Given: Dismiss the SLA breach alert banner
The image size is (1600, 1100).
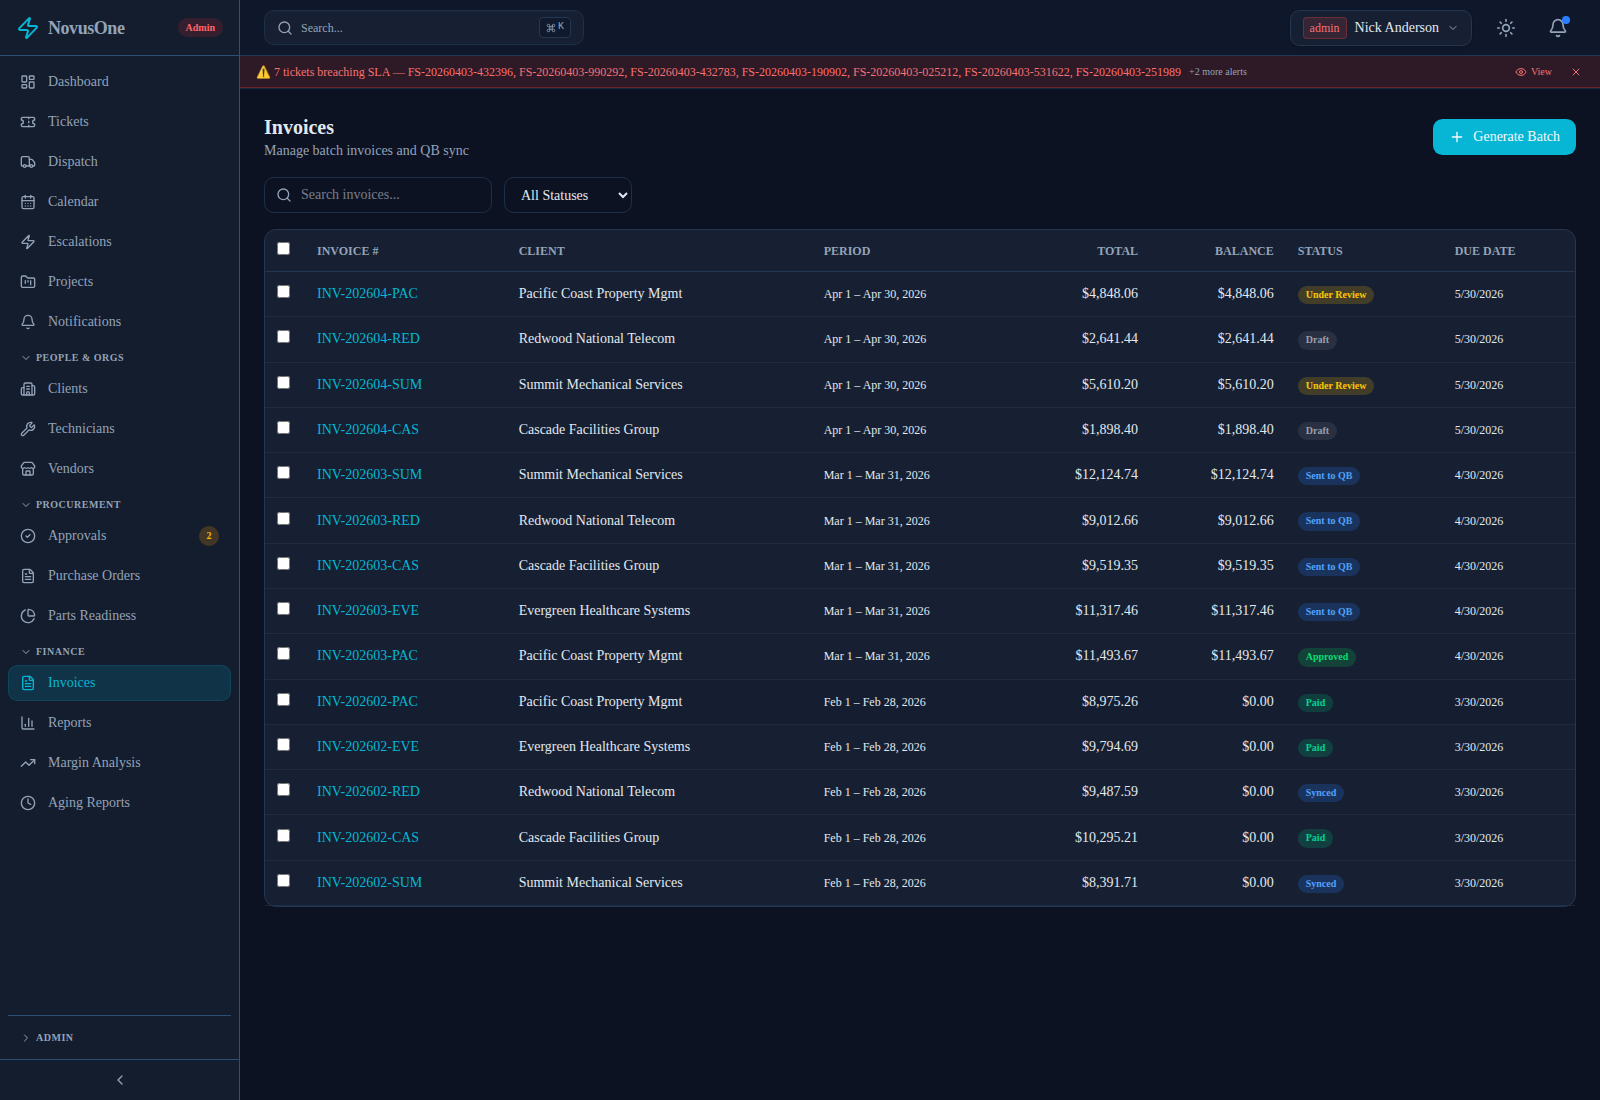Looking at the screenshot, I should tap(1576, 72).
